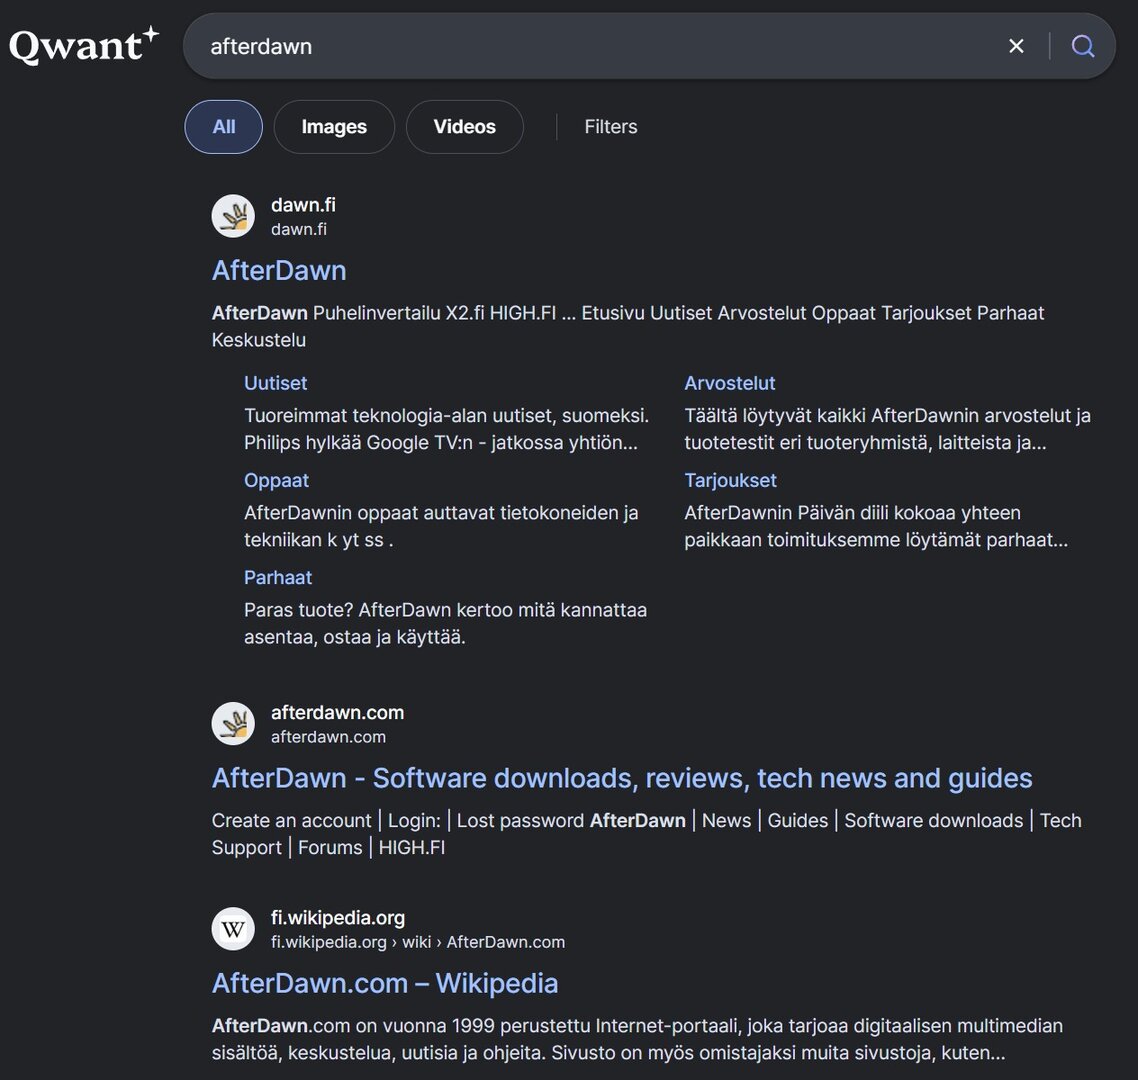Screen dimensions: 1138x1080
Task: Click the magnifying glass search icon
Action: [1083, 46]
